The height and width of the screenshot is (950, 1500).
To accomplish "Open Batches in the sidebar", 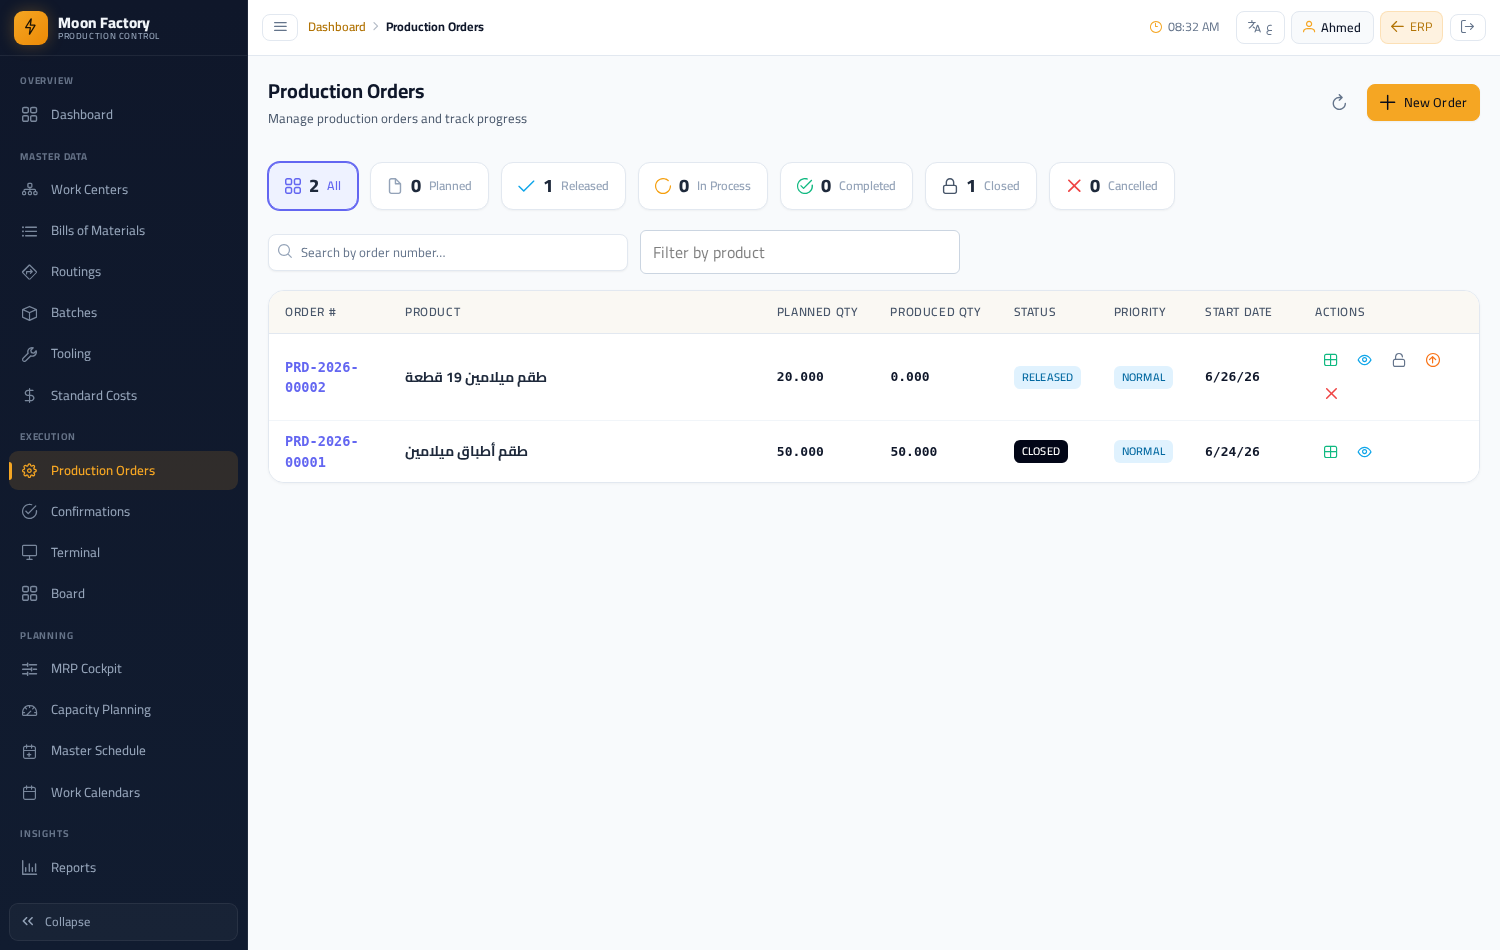I will [123, 313].
